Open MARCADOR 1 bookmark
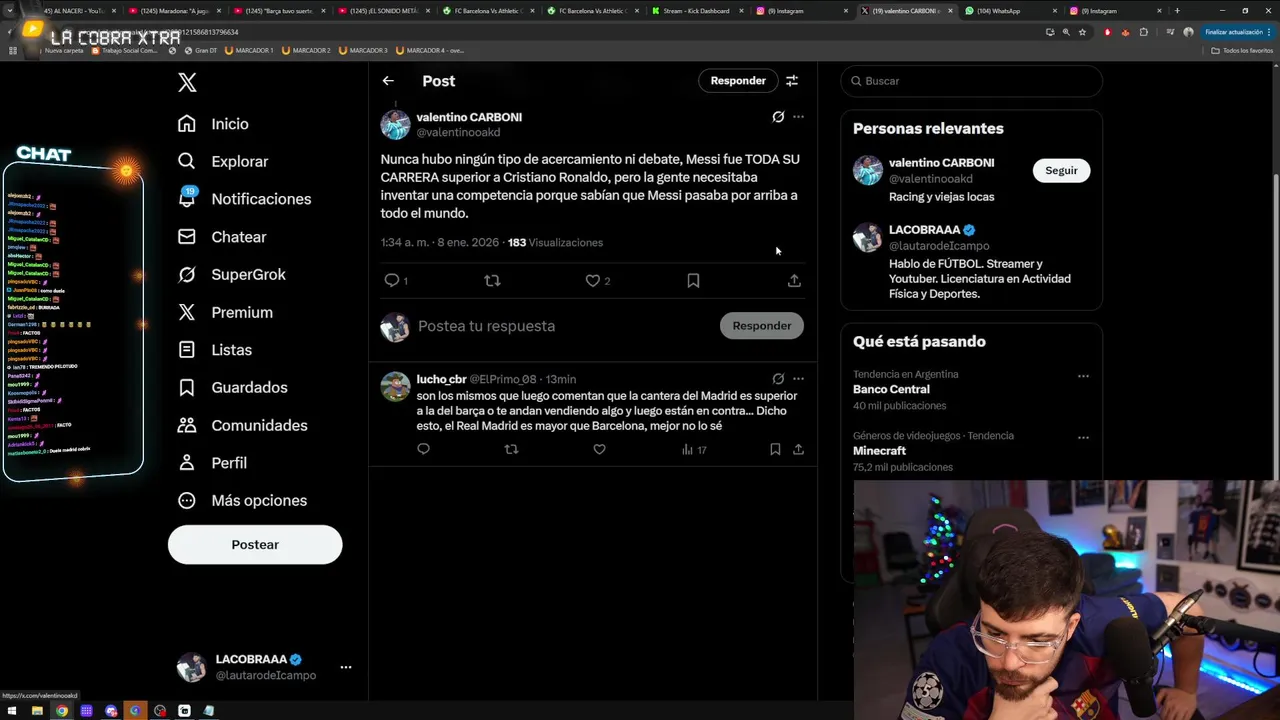Screen dimensions: 1280x720 click(x=249, y=50)
